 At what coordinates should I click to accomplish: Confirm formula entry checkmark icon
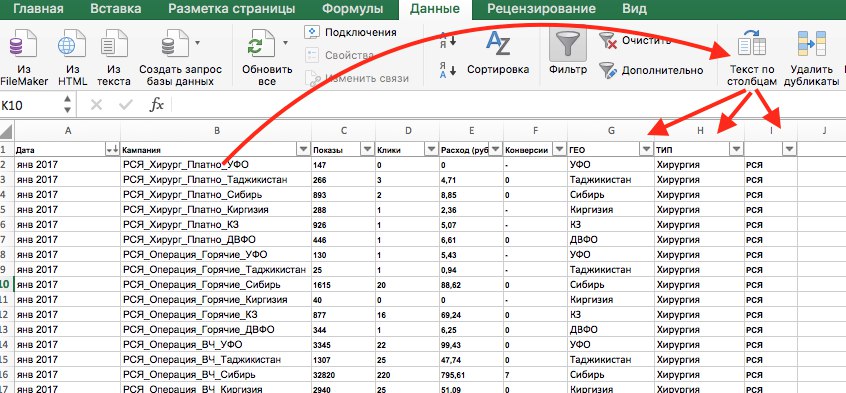pos(126,105)
